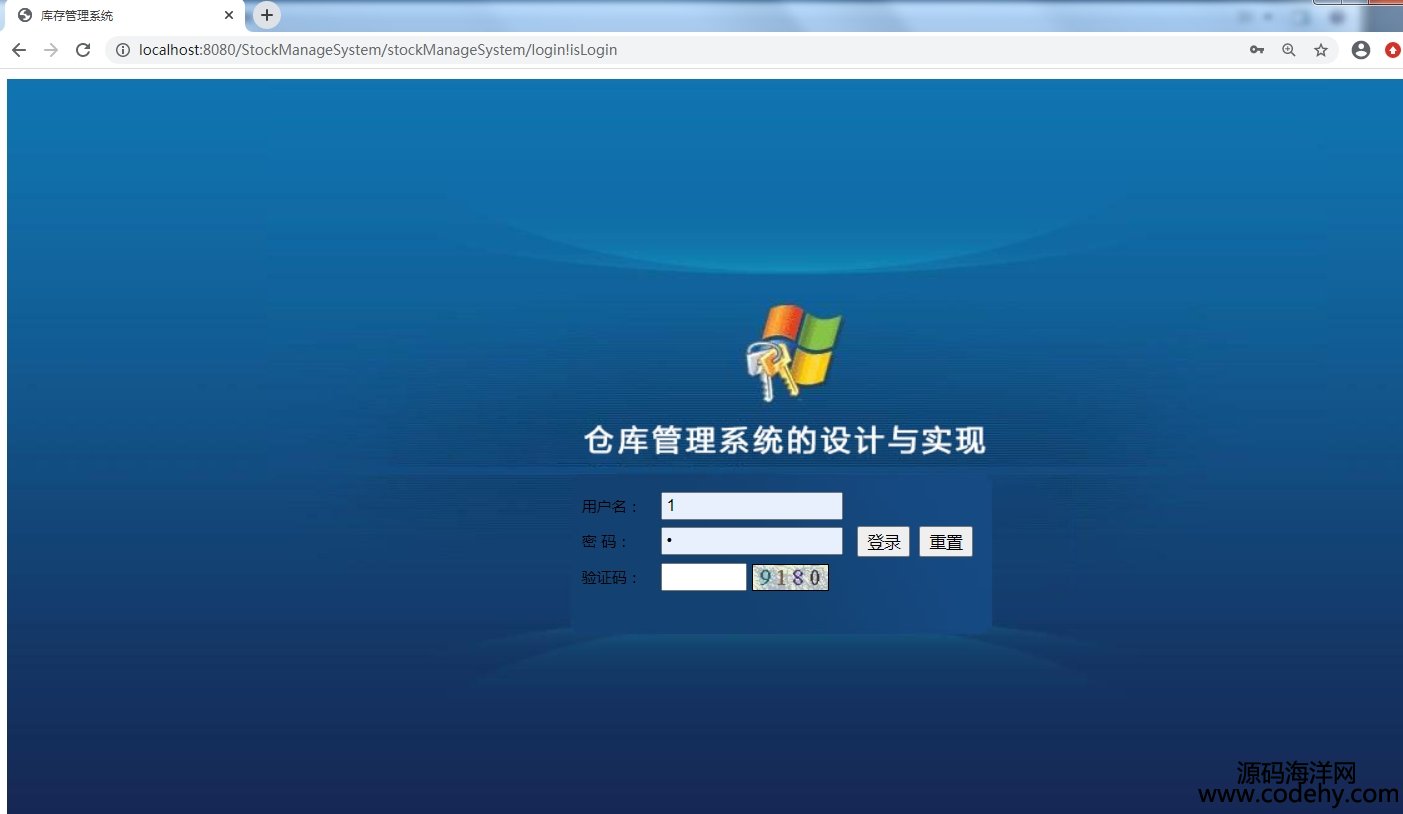
Task: Click the zoom magnifier icon in address bar
Action: click(1289, 50)
